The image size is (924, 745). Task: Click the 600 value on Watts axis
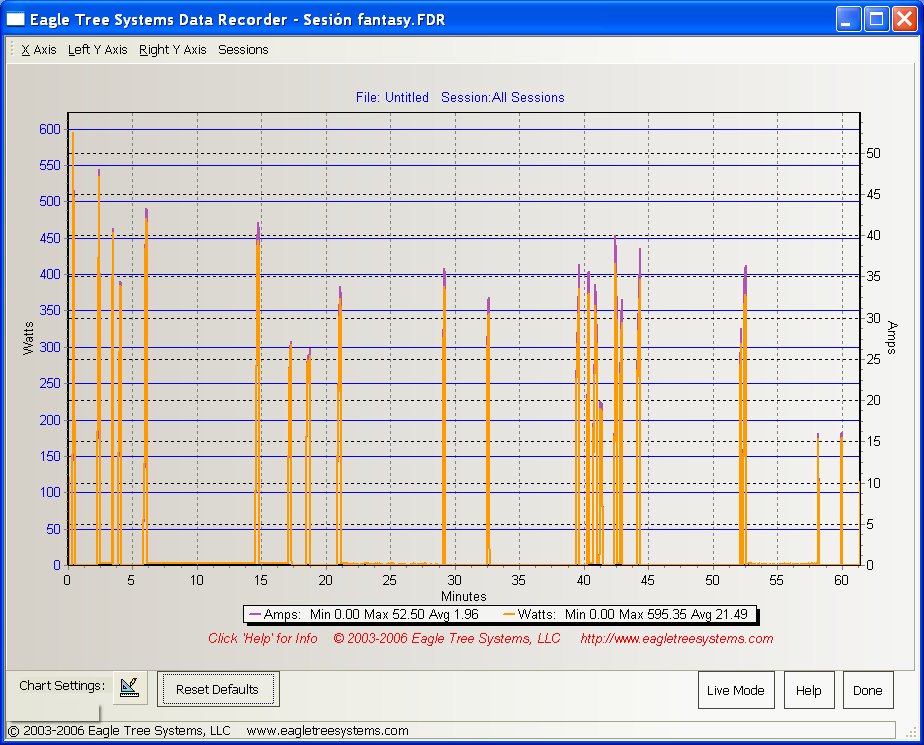coord(50,129)
